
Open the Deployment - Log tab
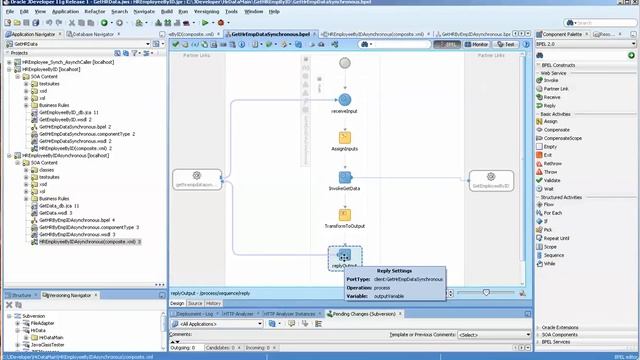pyautogui.click(x=194, y=313)
